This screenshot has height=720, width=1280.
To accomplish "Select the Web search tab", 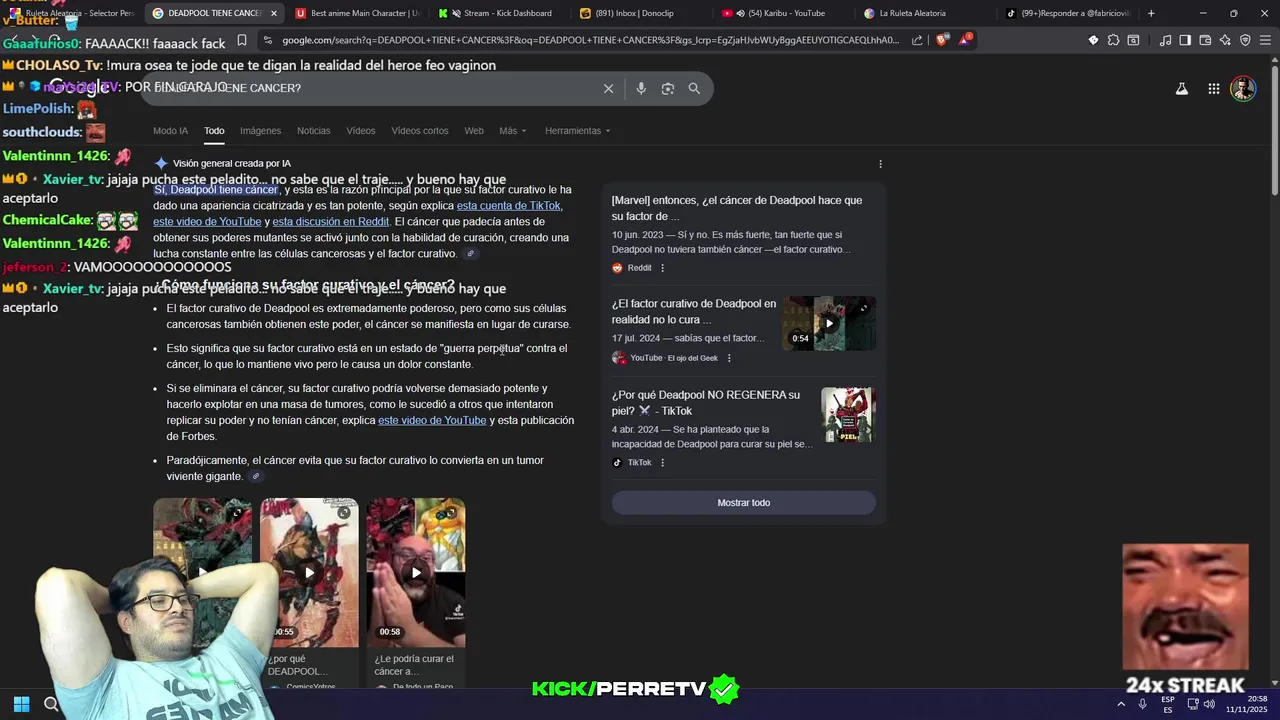I will click(474, 131).
